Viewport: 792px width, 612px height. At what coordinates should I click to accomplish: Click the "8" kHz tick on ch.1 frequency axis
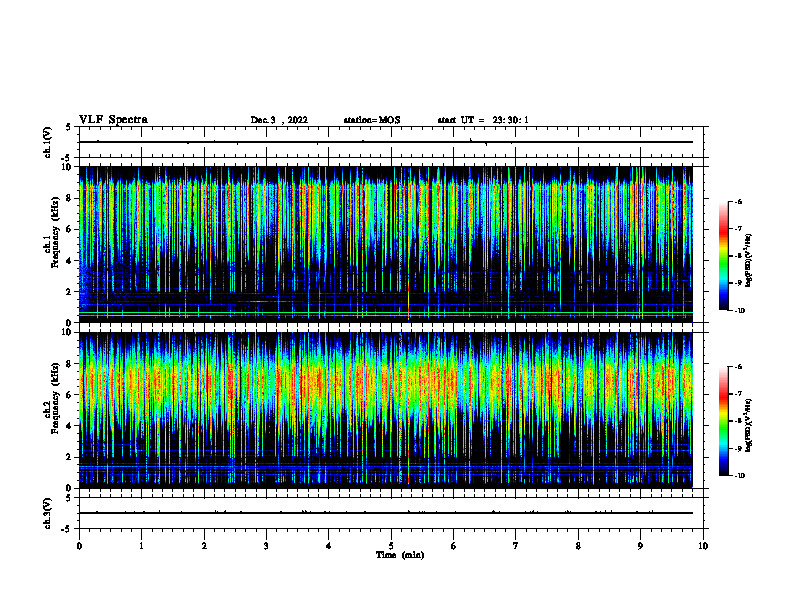pos(69,198)
